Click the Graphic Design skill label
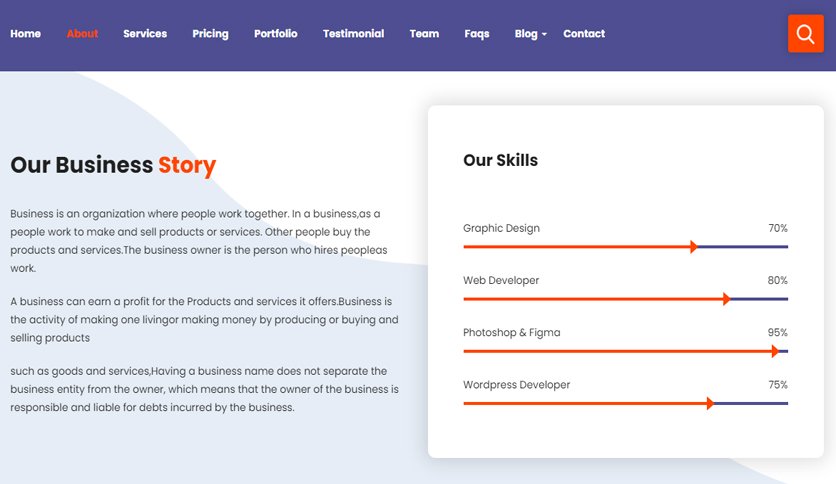The width and height of the screenshot is (836, 484). click(x=501, y=228)
